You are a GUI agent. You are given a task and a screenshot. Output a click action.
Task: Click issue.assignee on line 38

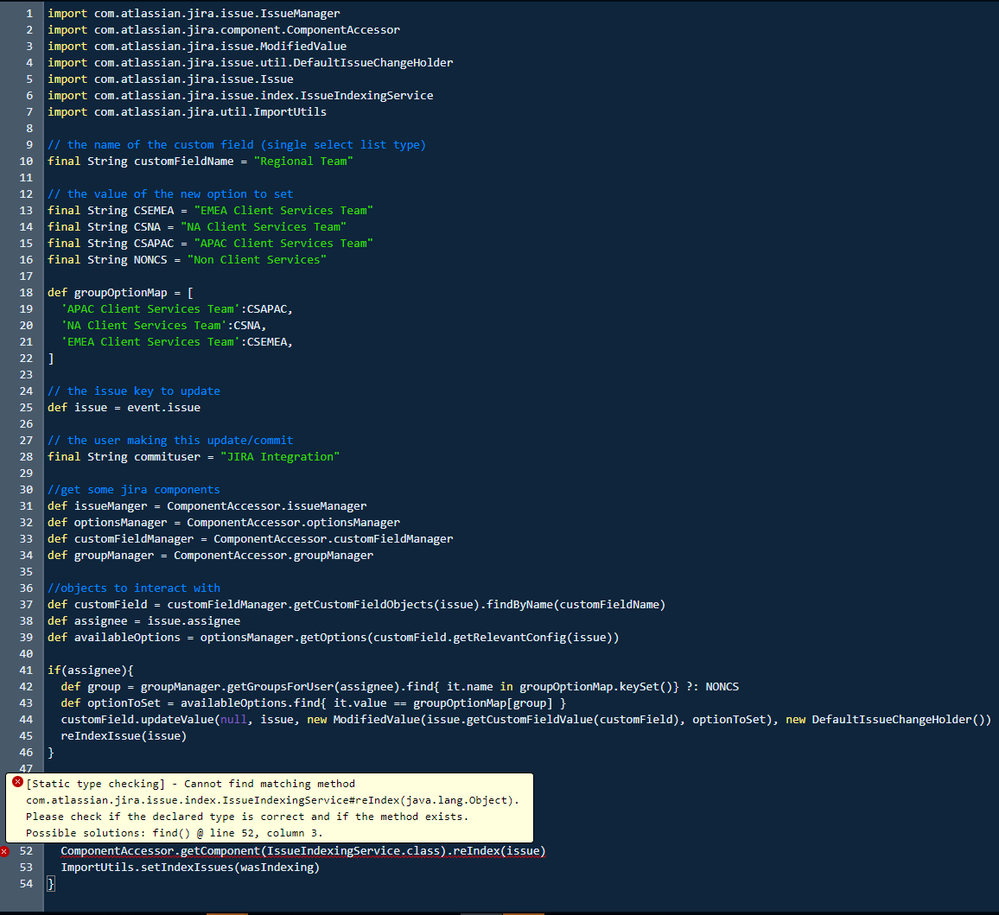pos(194,621)
